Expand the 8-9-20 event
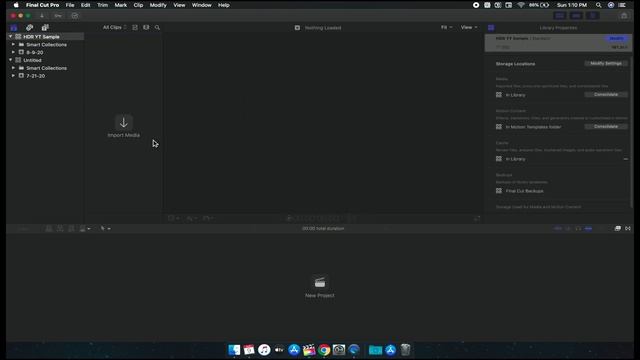The width and height of the screenshot is (640, 360). pyautogui.click(x=13, y=52)
